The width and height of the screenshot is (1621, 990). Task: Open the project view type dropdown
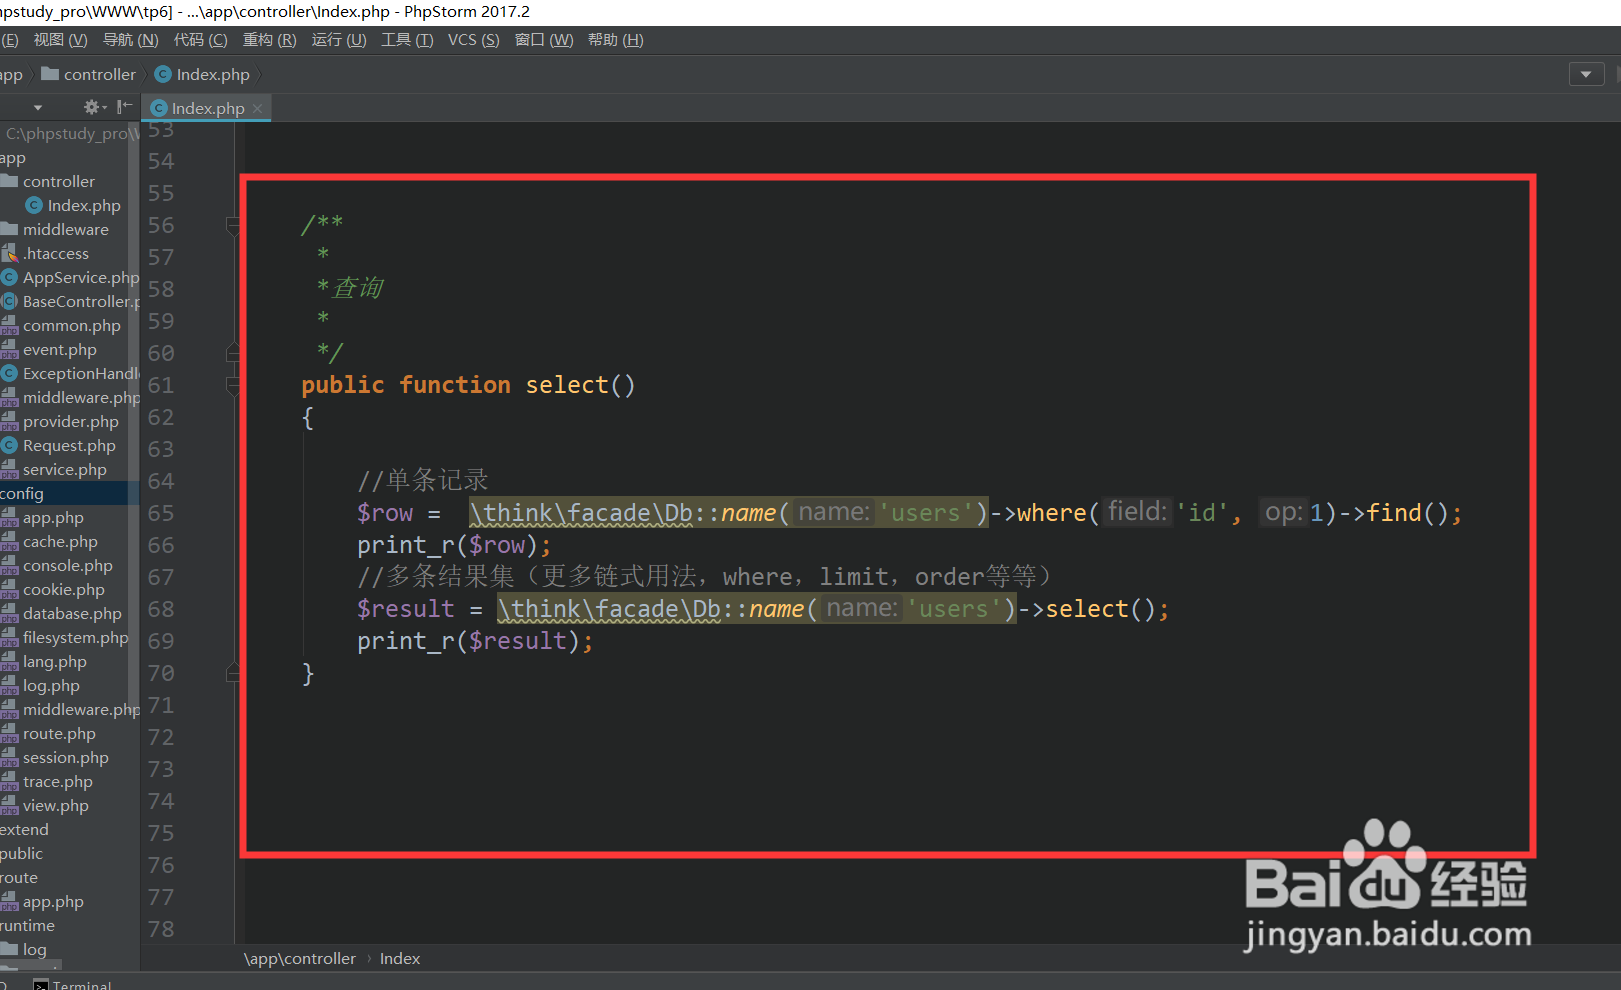point(38,107)
